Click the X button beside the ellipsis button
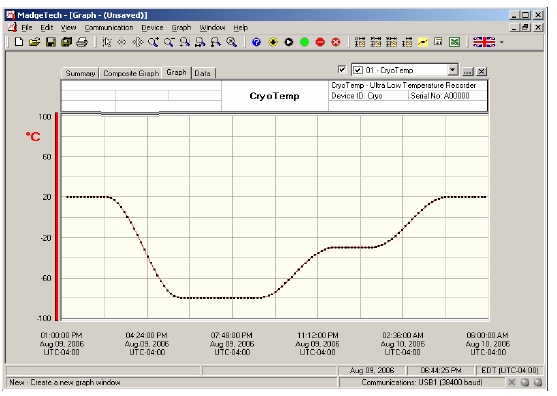This screenshot has height=396, width=557. click(x=481, y=71)
